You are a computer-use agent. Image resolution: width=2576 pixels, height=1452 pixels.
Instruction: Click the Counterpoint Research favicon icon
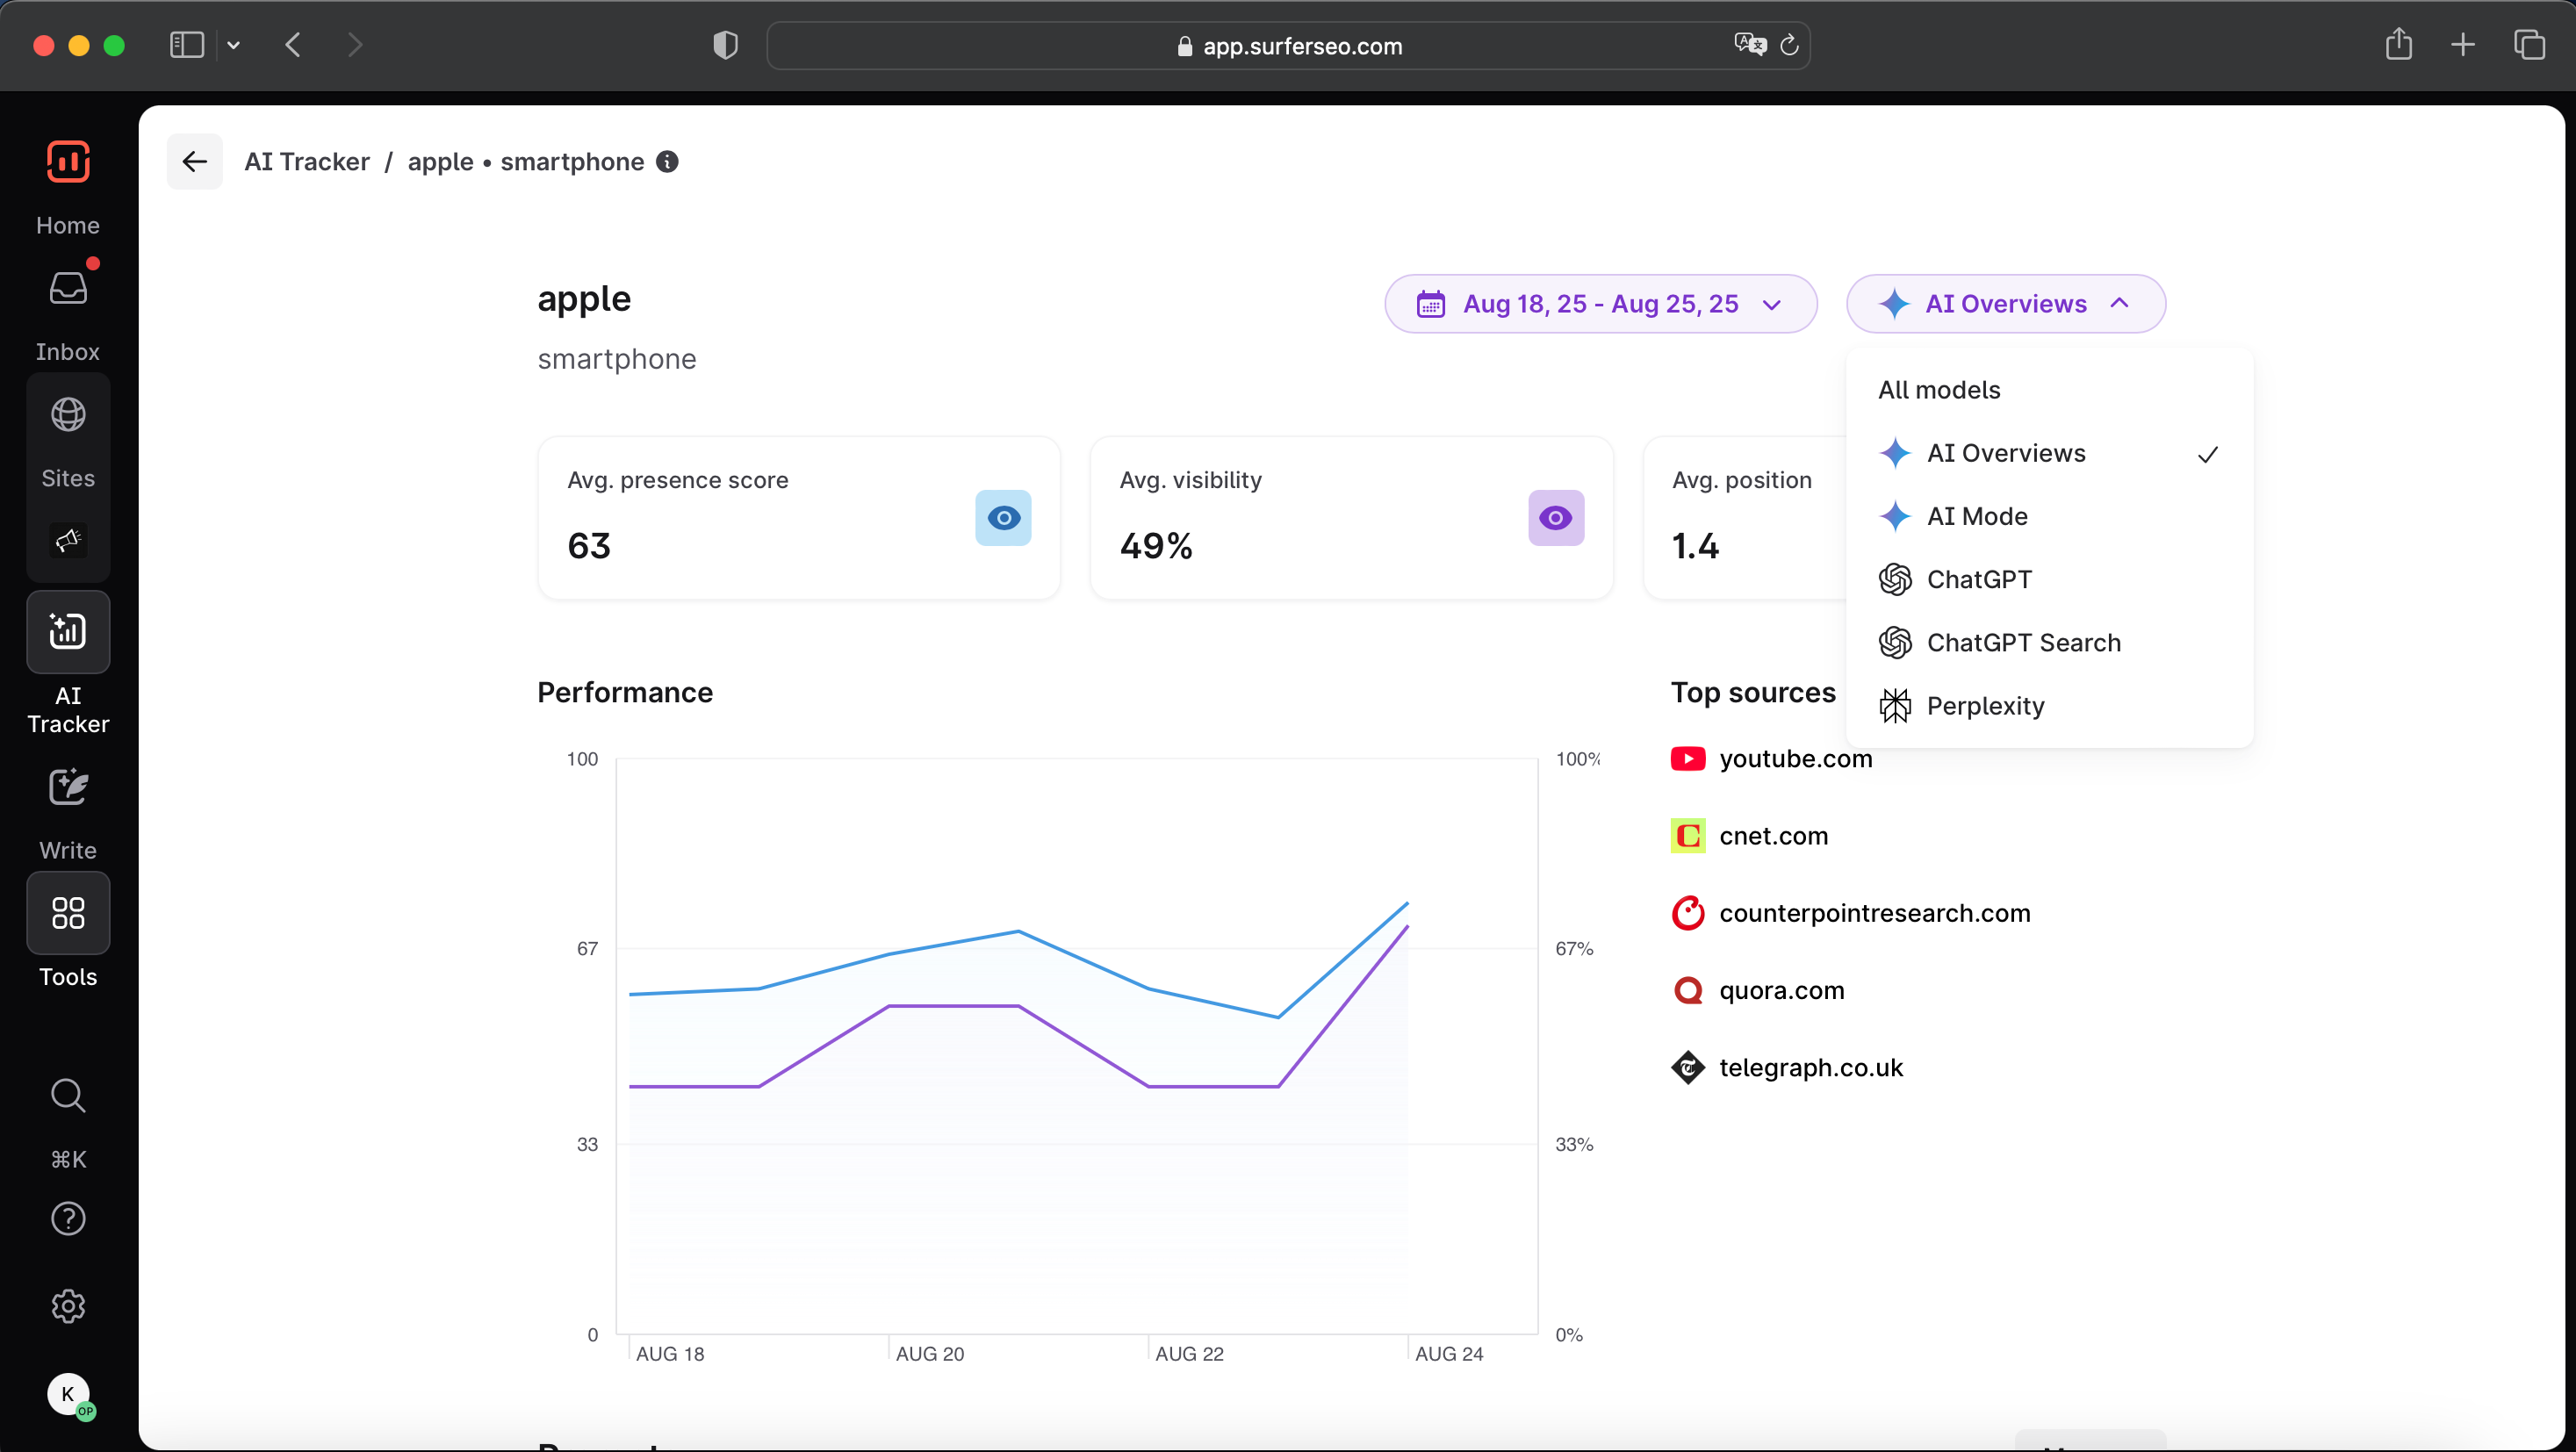pyautogui.click(x=1688, y=913)
